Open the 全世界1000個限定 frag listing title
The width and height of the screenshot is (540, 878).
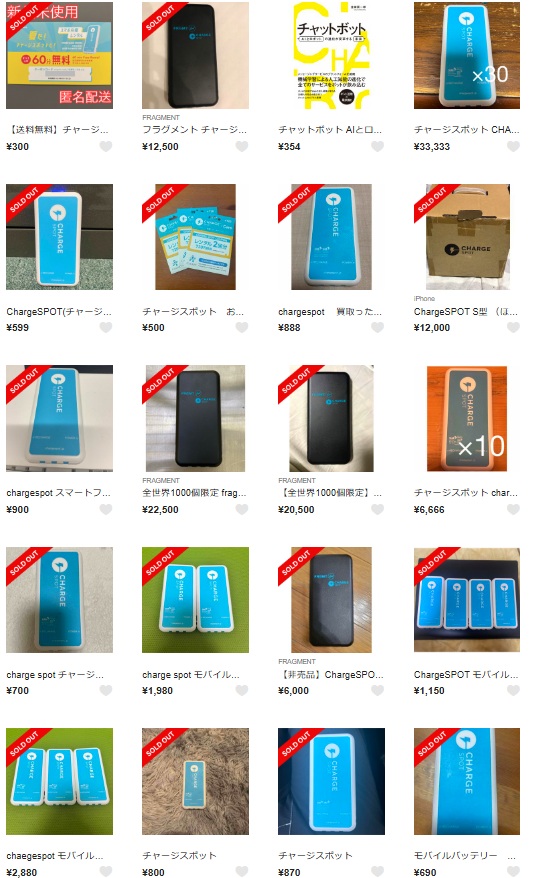(x=194, y=493)
